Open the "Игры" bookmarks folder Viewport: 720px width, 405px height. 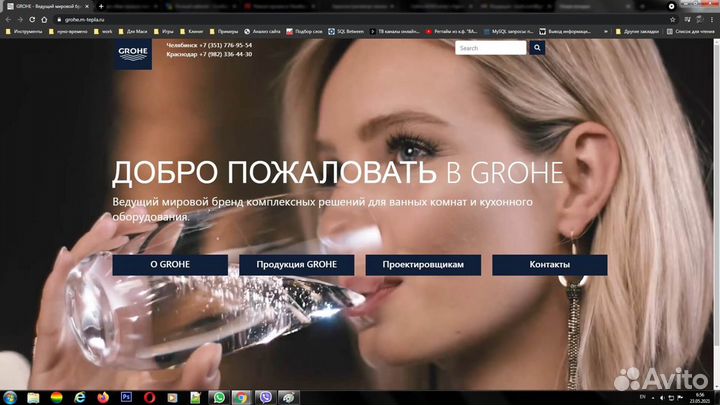(x=164, y=32)
